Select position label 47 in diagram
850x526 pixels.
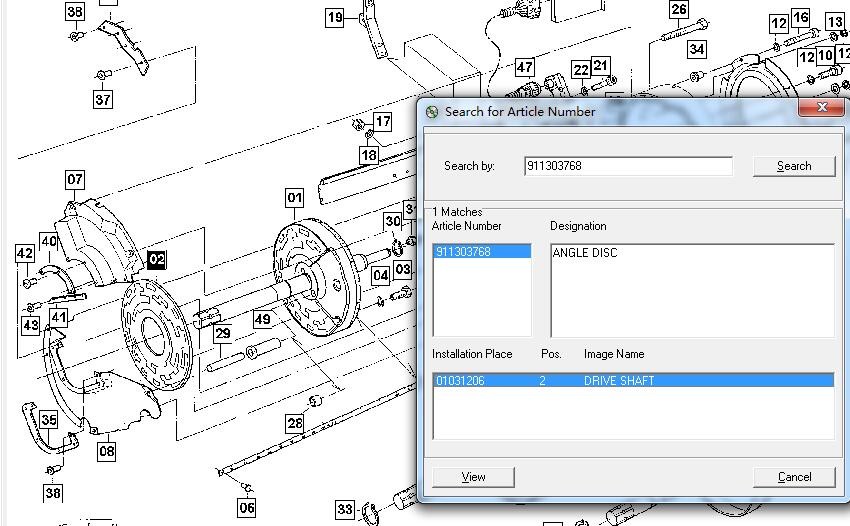click(524, 67)
